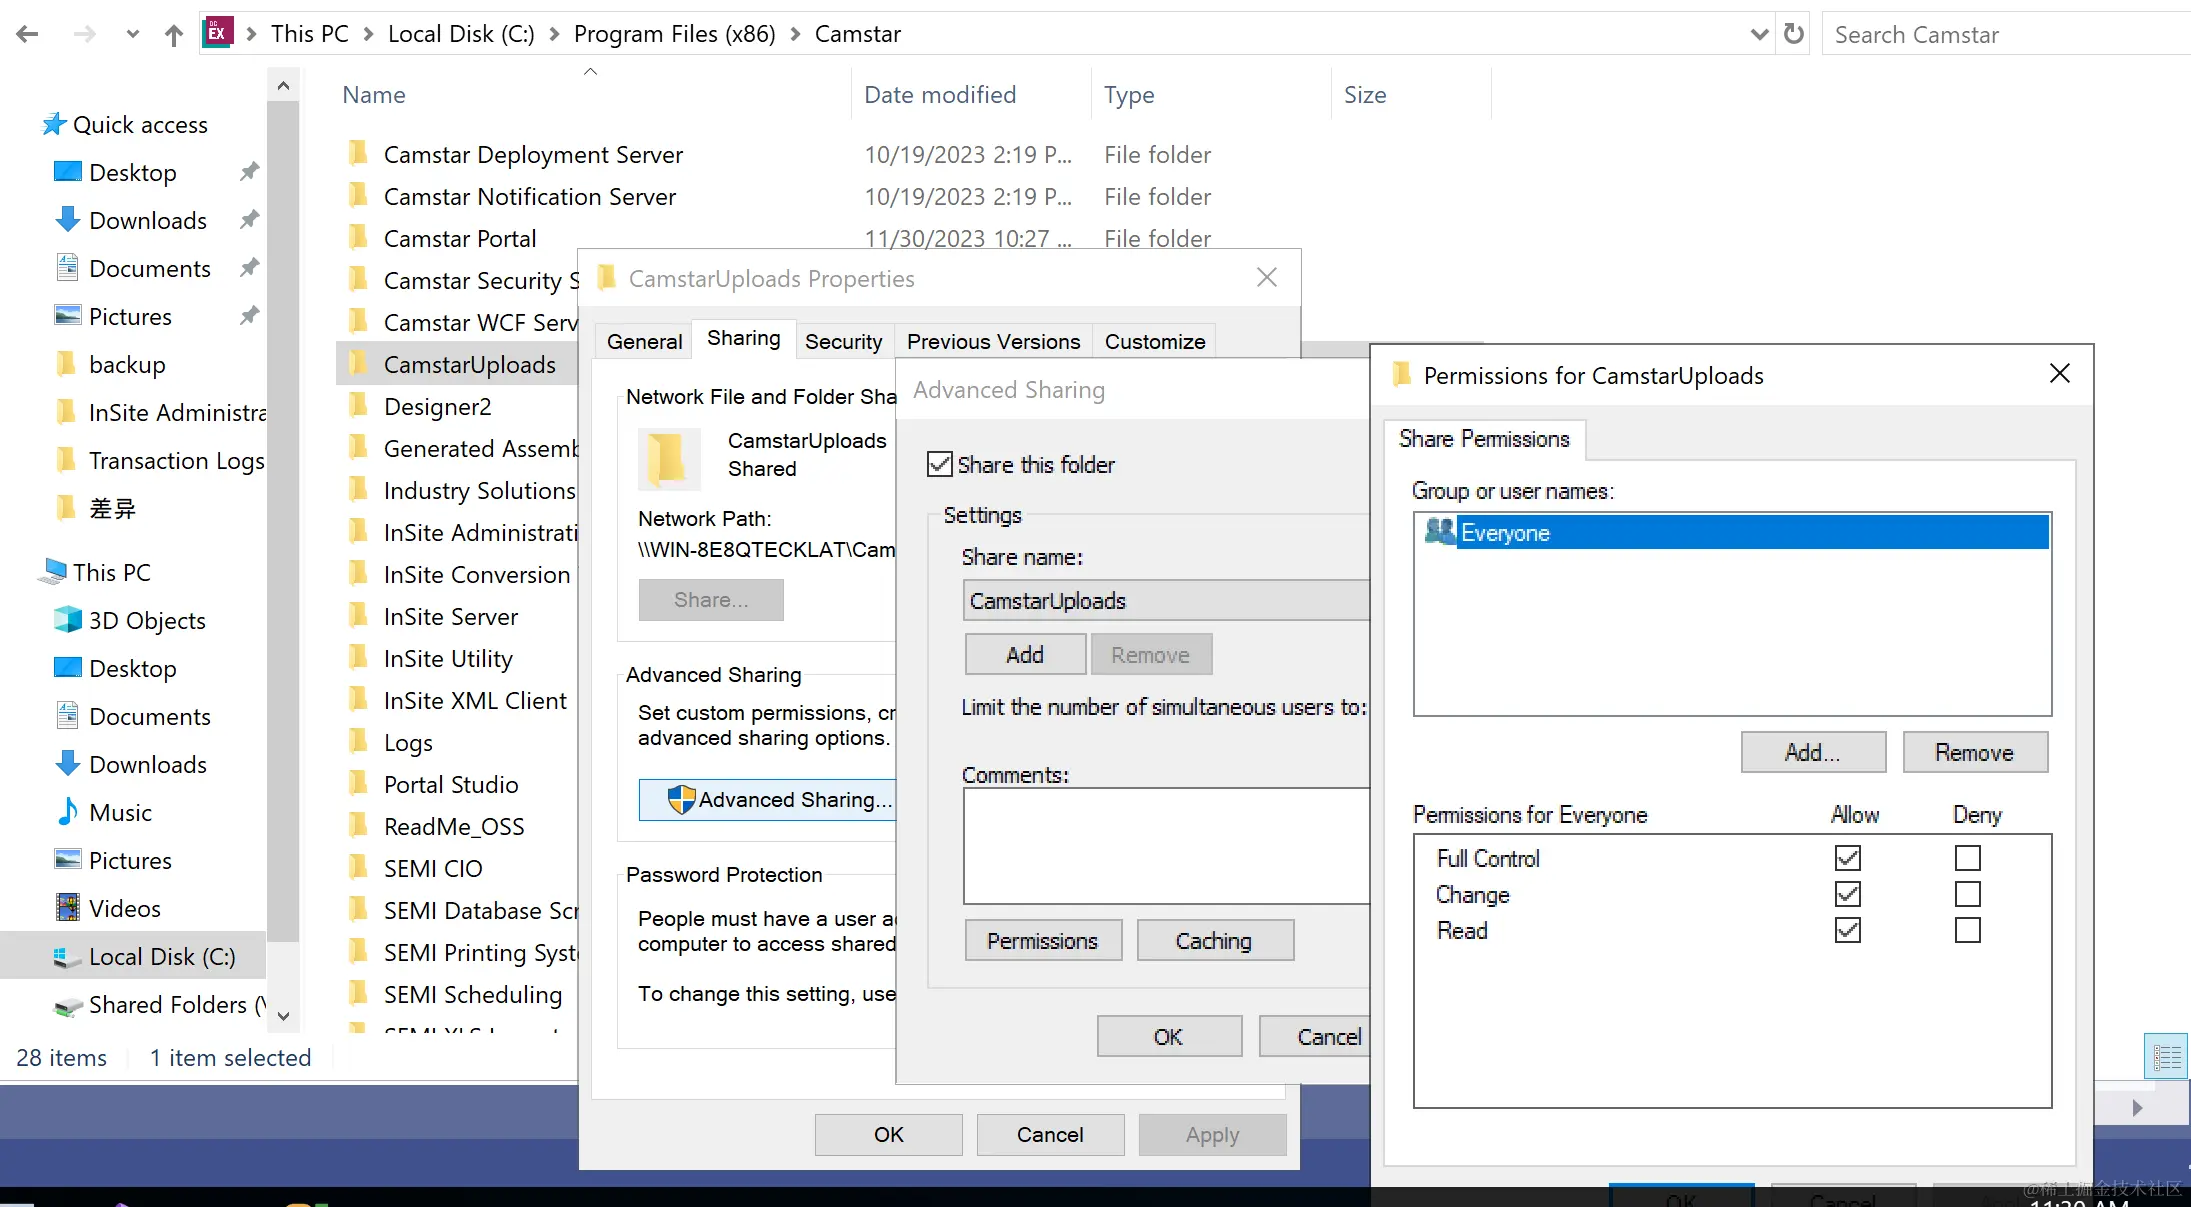The height and width of the screenshot is (1207, 2191).
Task: Switch to details view layout icon
Action: [x=2167, y=1057]
